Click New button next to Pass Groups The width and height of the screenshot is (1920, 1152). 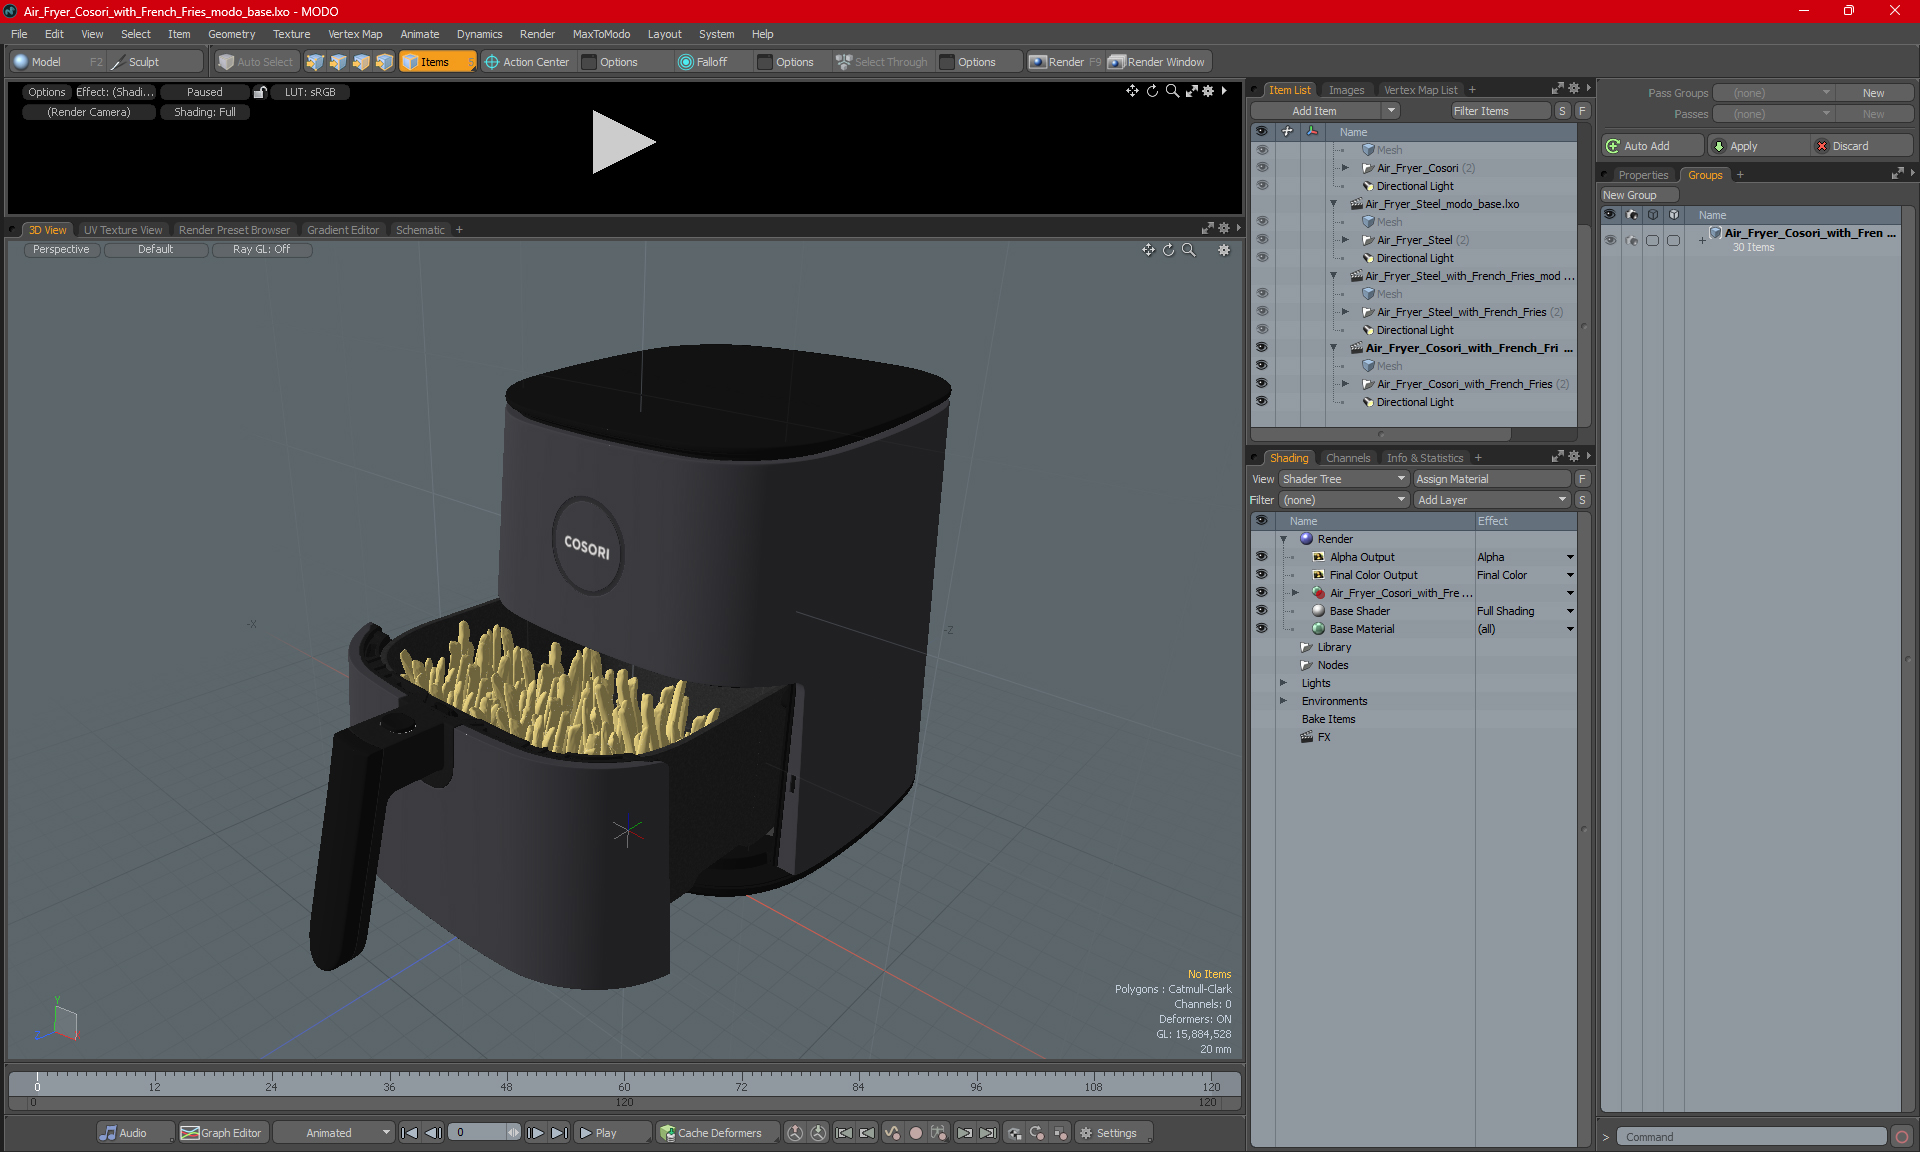pyautogui.click(x=1873, y=93)
